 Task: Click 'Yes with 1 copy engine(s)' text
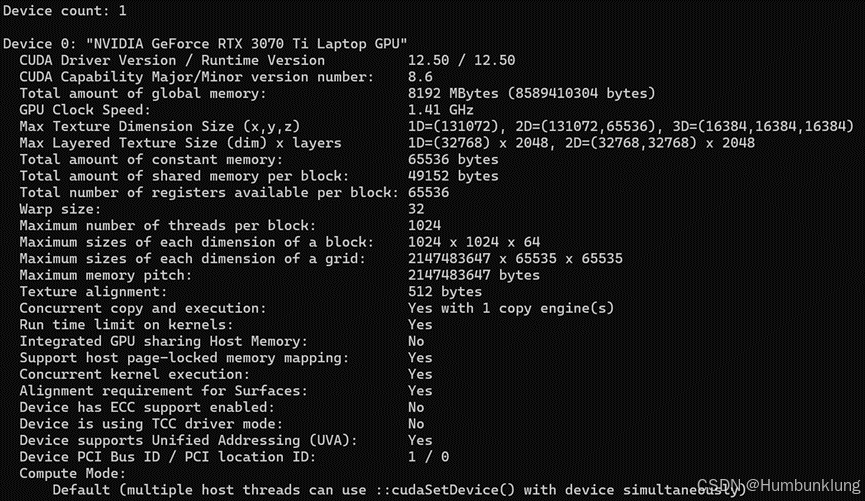pyautogui.click(x=510, y=307)
